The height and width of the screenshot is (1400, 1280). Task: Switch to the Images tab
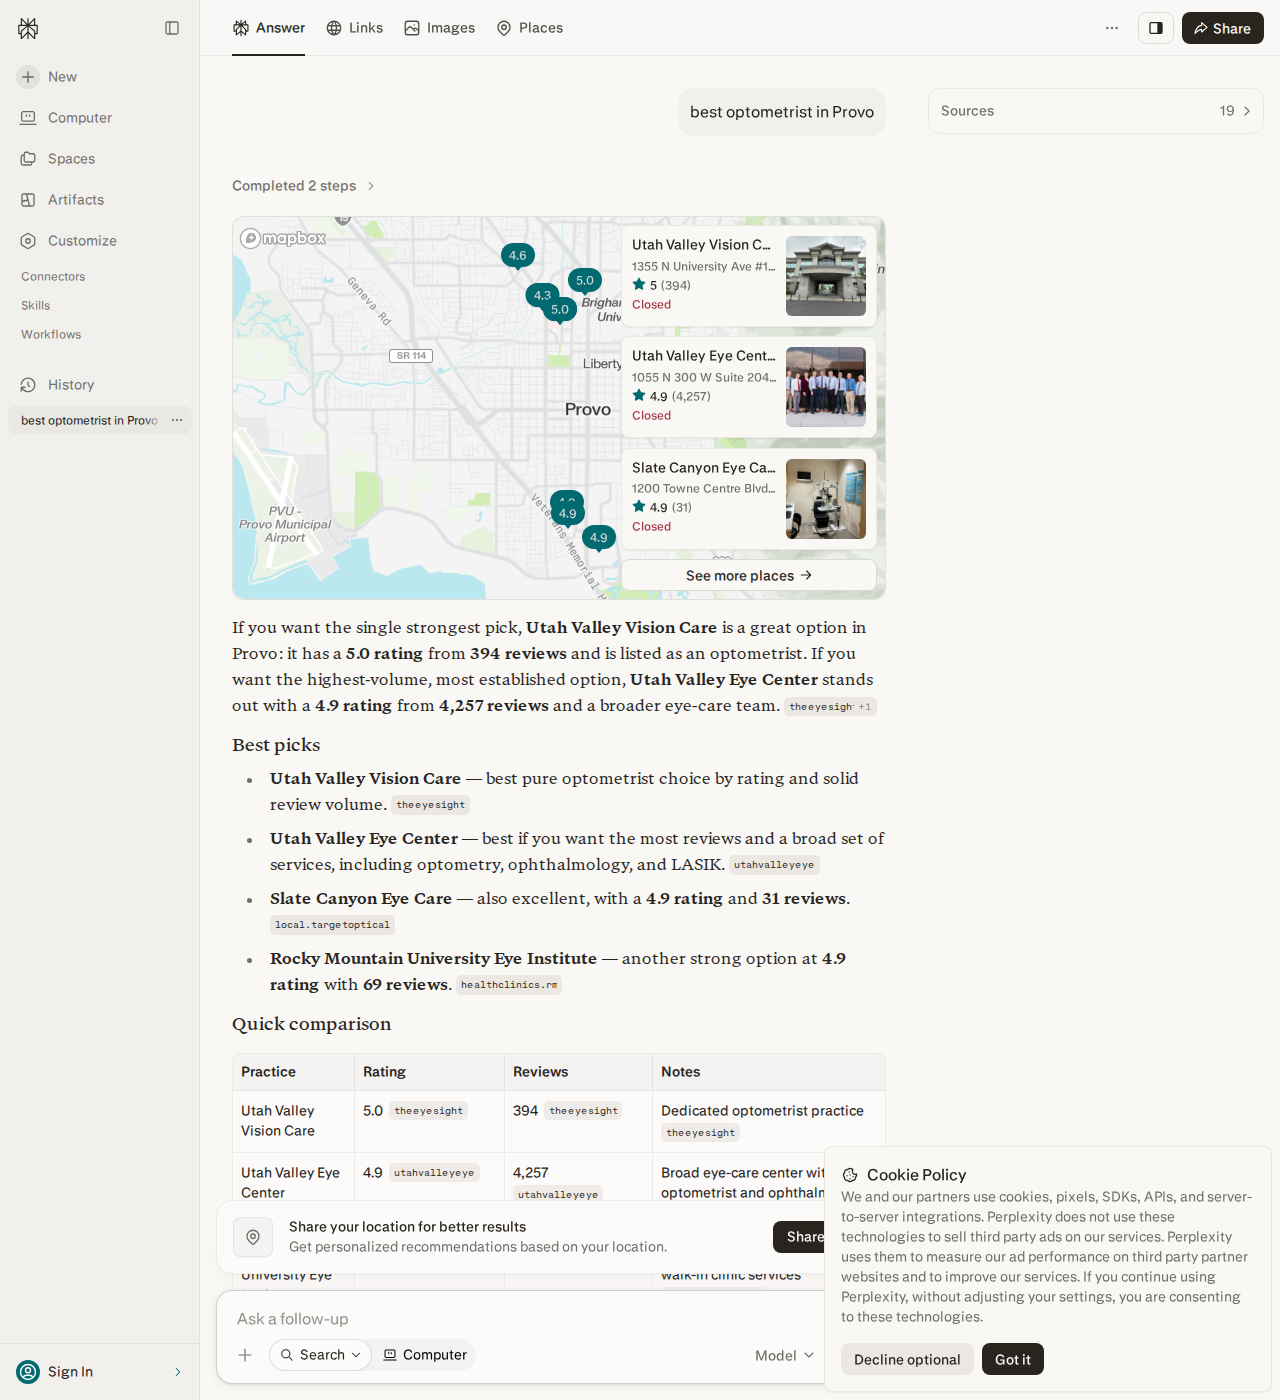point(440,28)
